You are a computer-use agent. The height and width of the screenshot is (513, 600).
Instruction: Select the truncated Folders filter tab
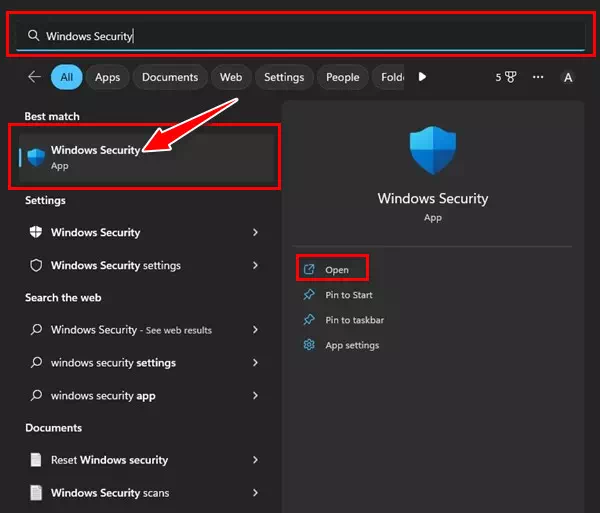pyautogui.click(x=389, y=77)
